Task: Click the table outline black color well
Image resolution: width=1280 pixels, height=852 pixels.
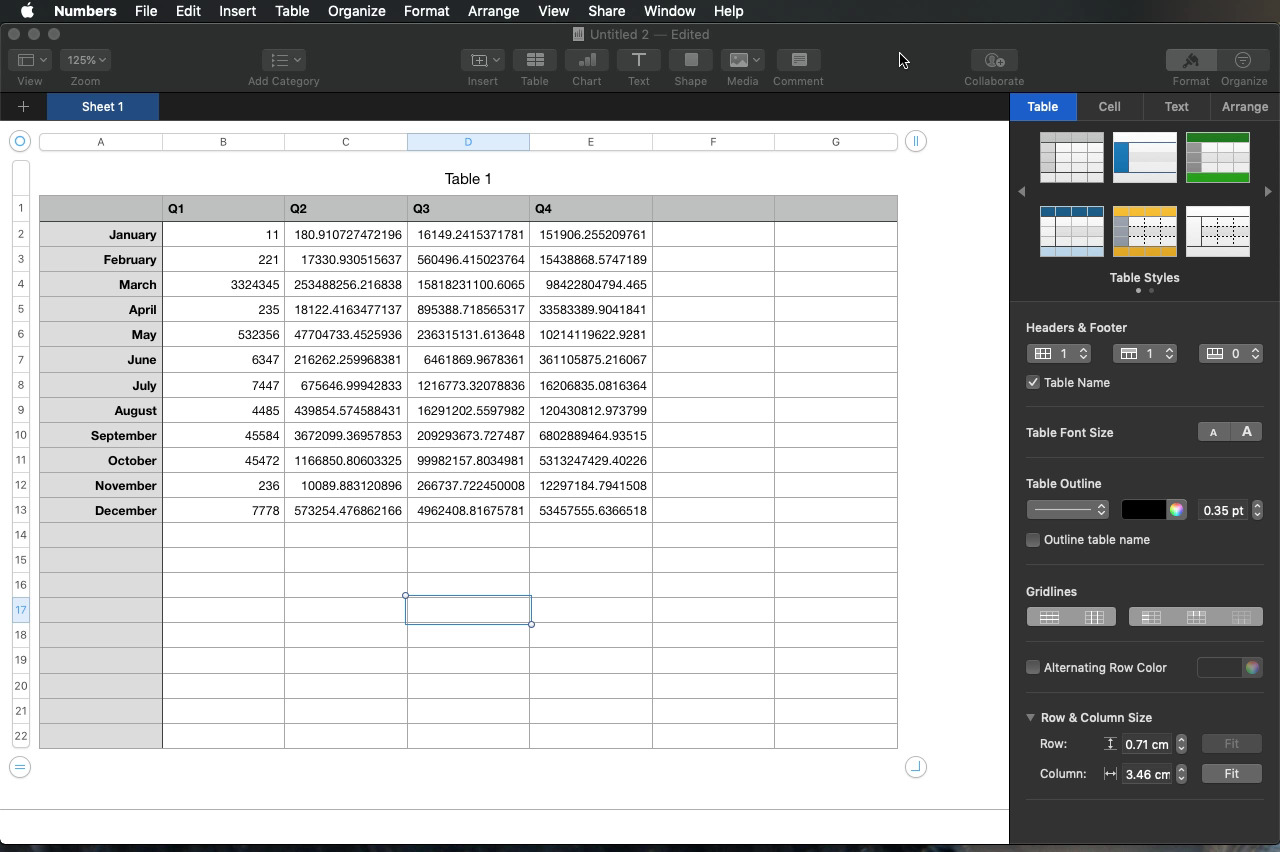Action: (1143, 510)
